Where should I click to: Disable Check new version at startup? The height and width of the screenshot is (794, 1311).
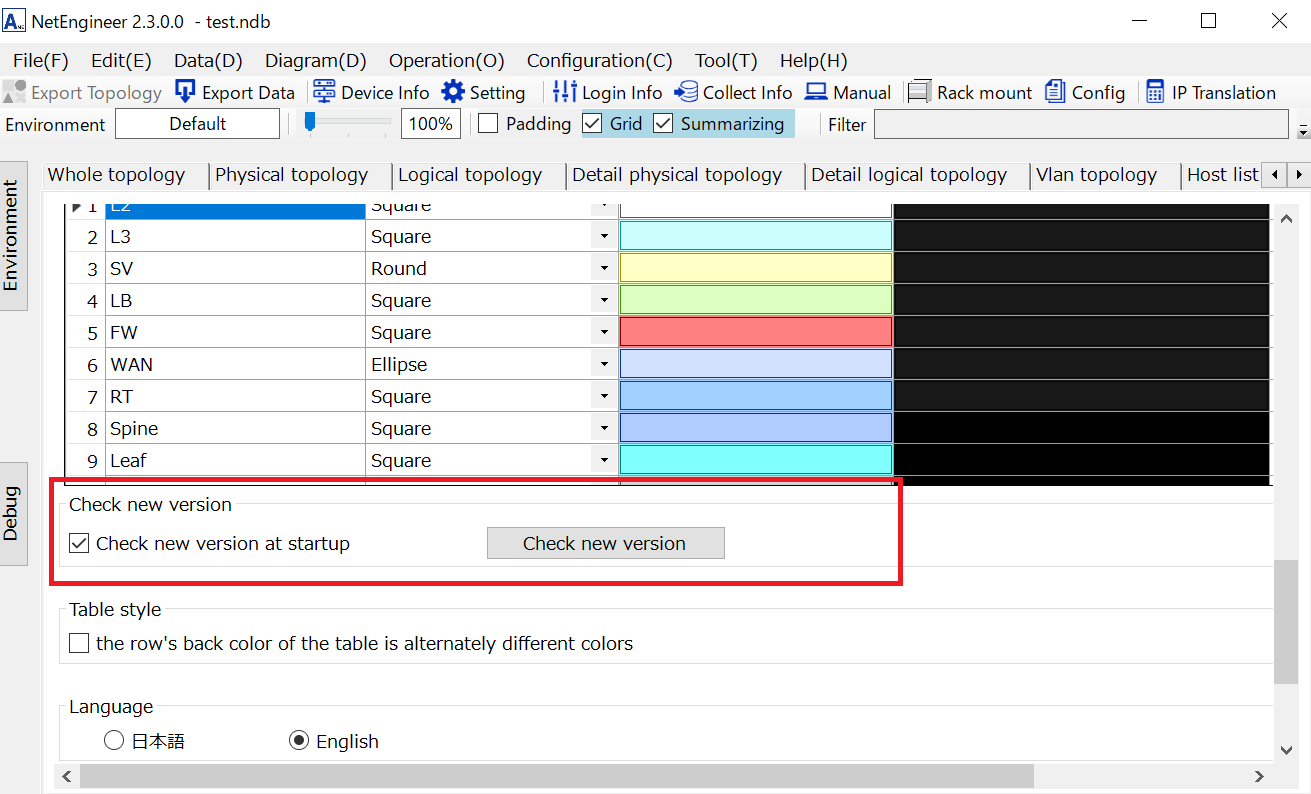pos(79,544)
